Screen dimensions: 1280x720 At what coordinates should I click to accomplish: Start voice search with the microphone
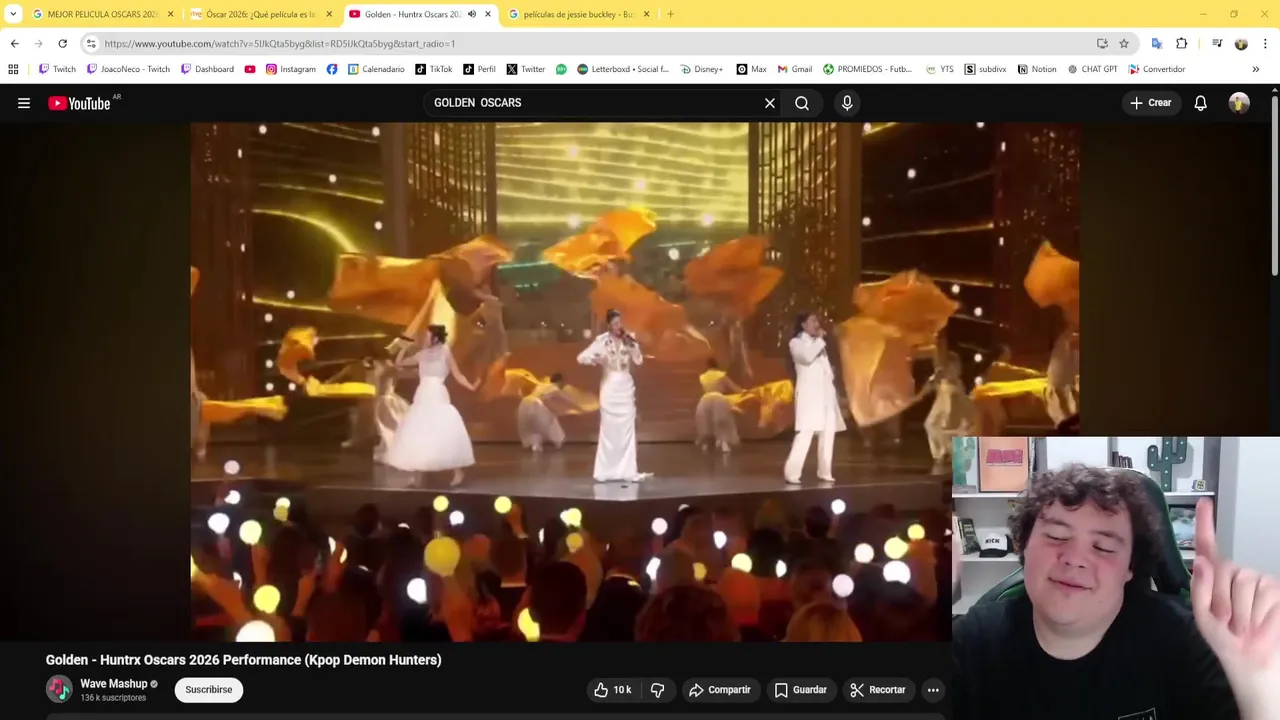[847, 103]
